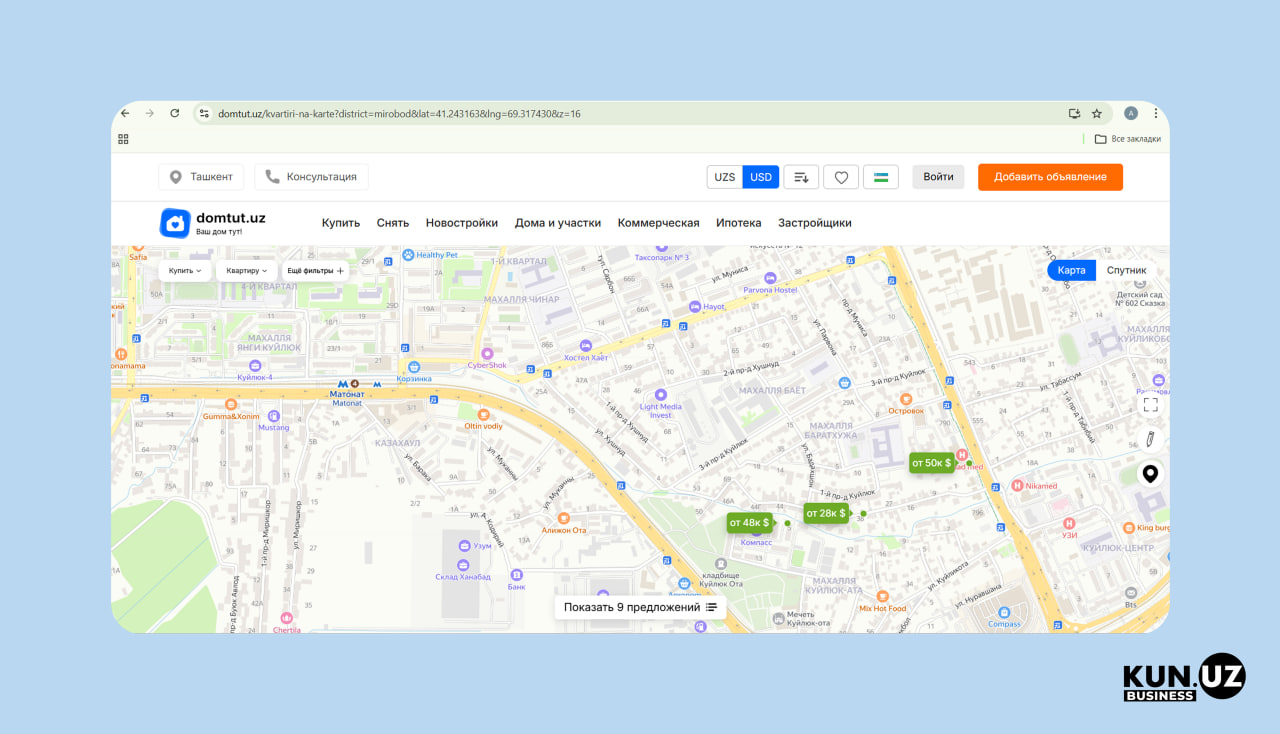Screen dimensions: 1280x734
Task: Activate the pencil draw-area tool
Action: [x=1150, y=439]
